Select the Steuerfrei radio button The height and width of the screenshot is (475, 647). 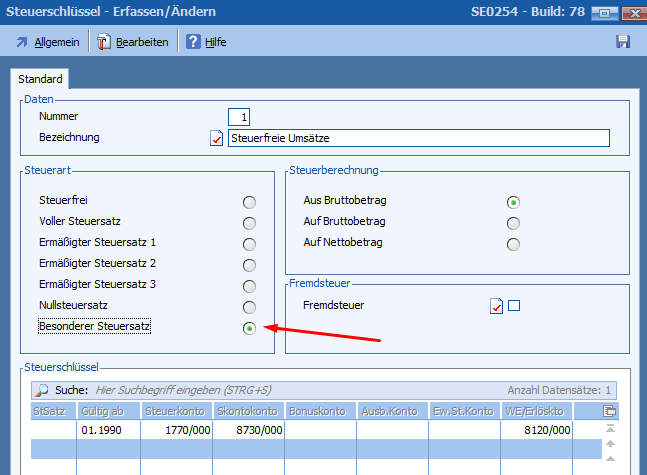(x=249, y=202)
